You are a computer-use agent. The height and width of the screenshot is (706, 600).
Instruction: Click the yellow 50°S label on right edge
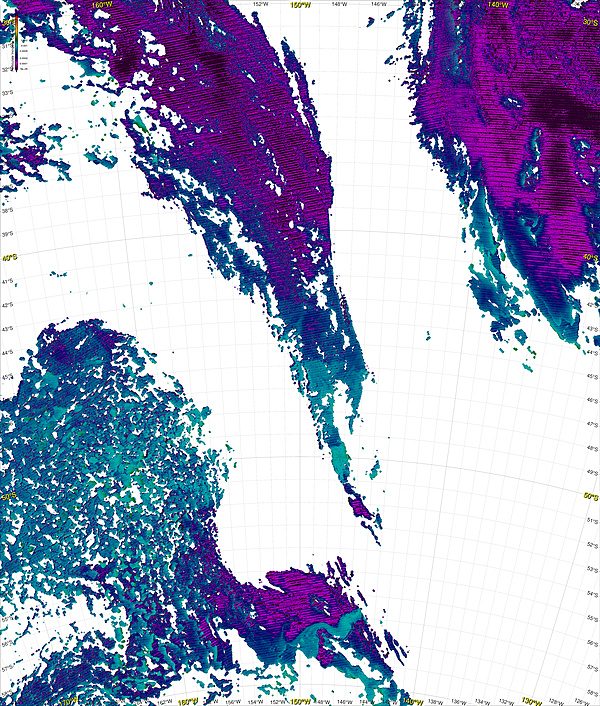[591, 496]
